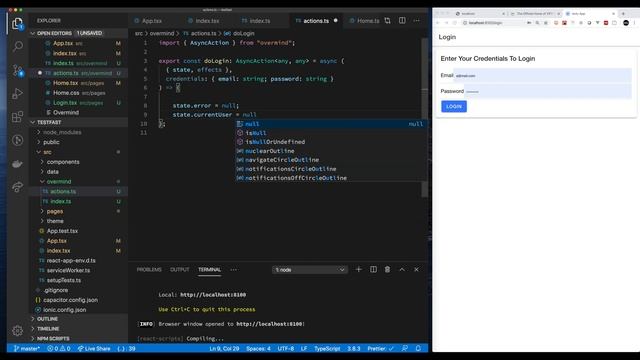Select the TERMINAL panel tab
The width and height of the screenshot is (640, 360).
click(x=209, y=270)
